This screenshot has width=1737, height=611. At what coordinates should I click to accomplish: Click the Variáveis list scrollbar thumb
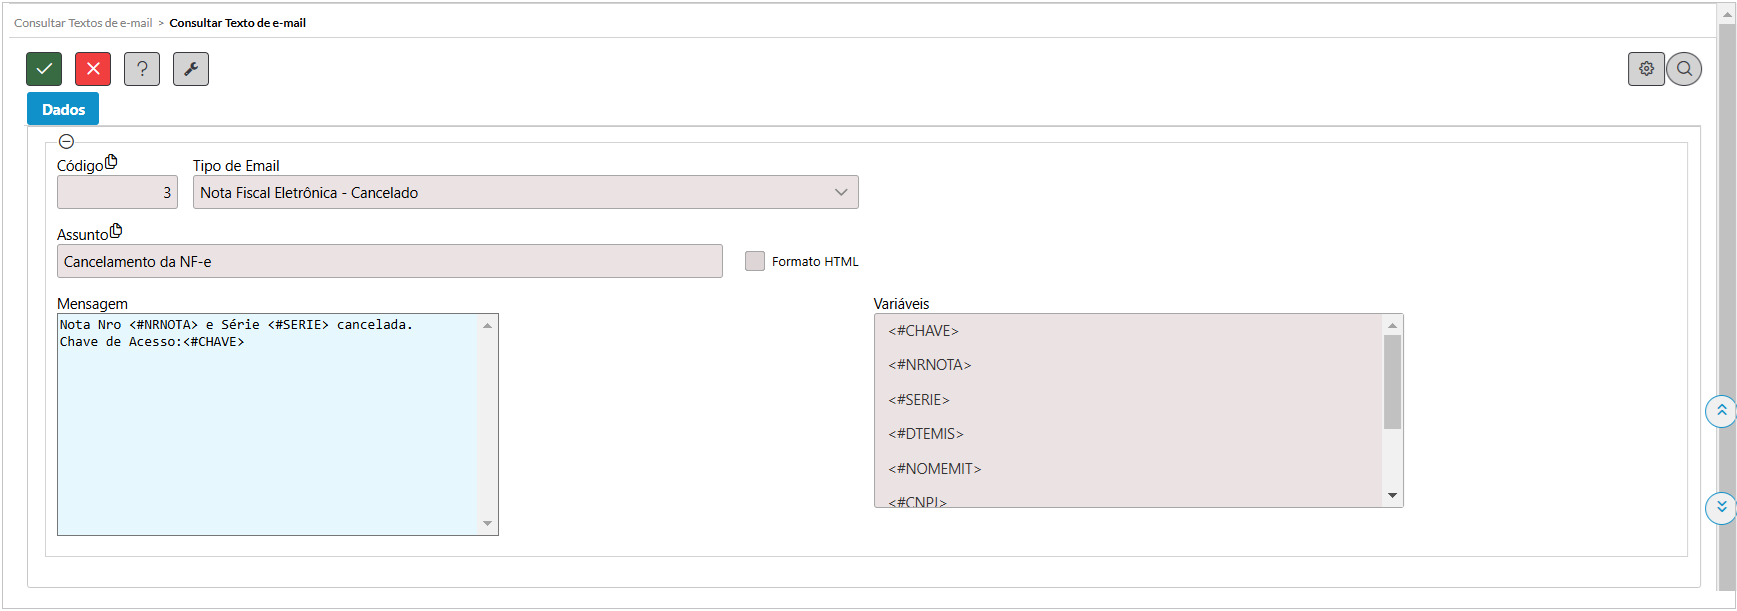coord(1392,382)
